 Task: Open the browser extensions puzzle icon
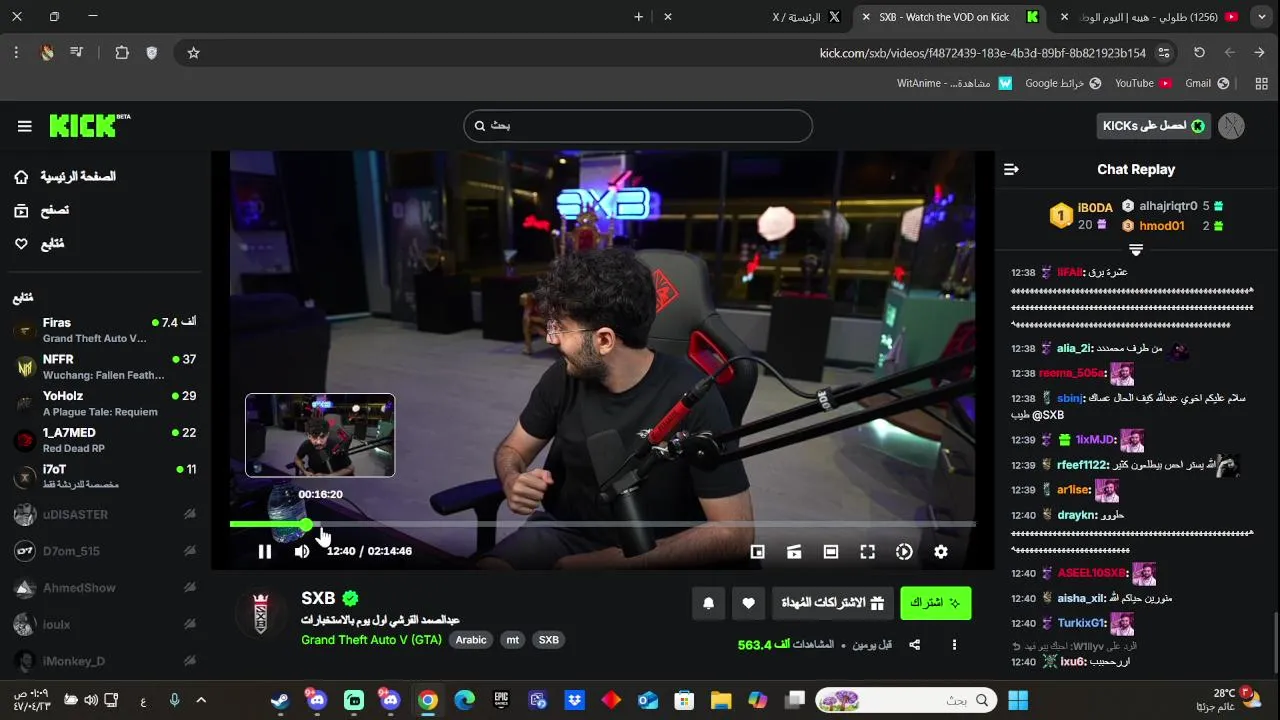(122, 53)
